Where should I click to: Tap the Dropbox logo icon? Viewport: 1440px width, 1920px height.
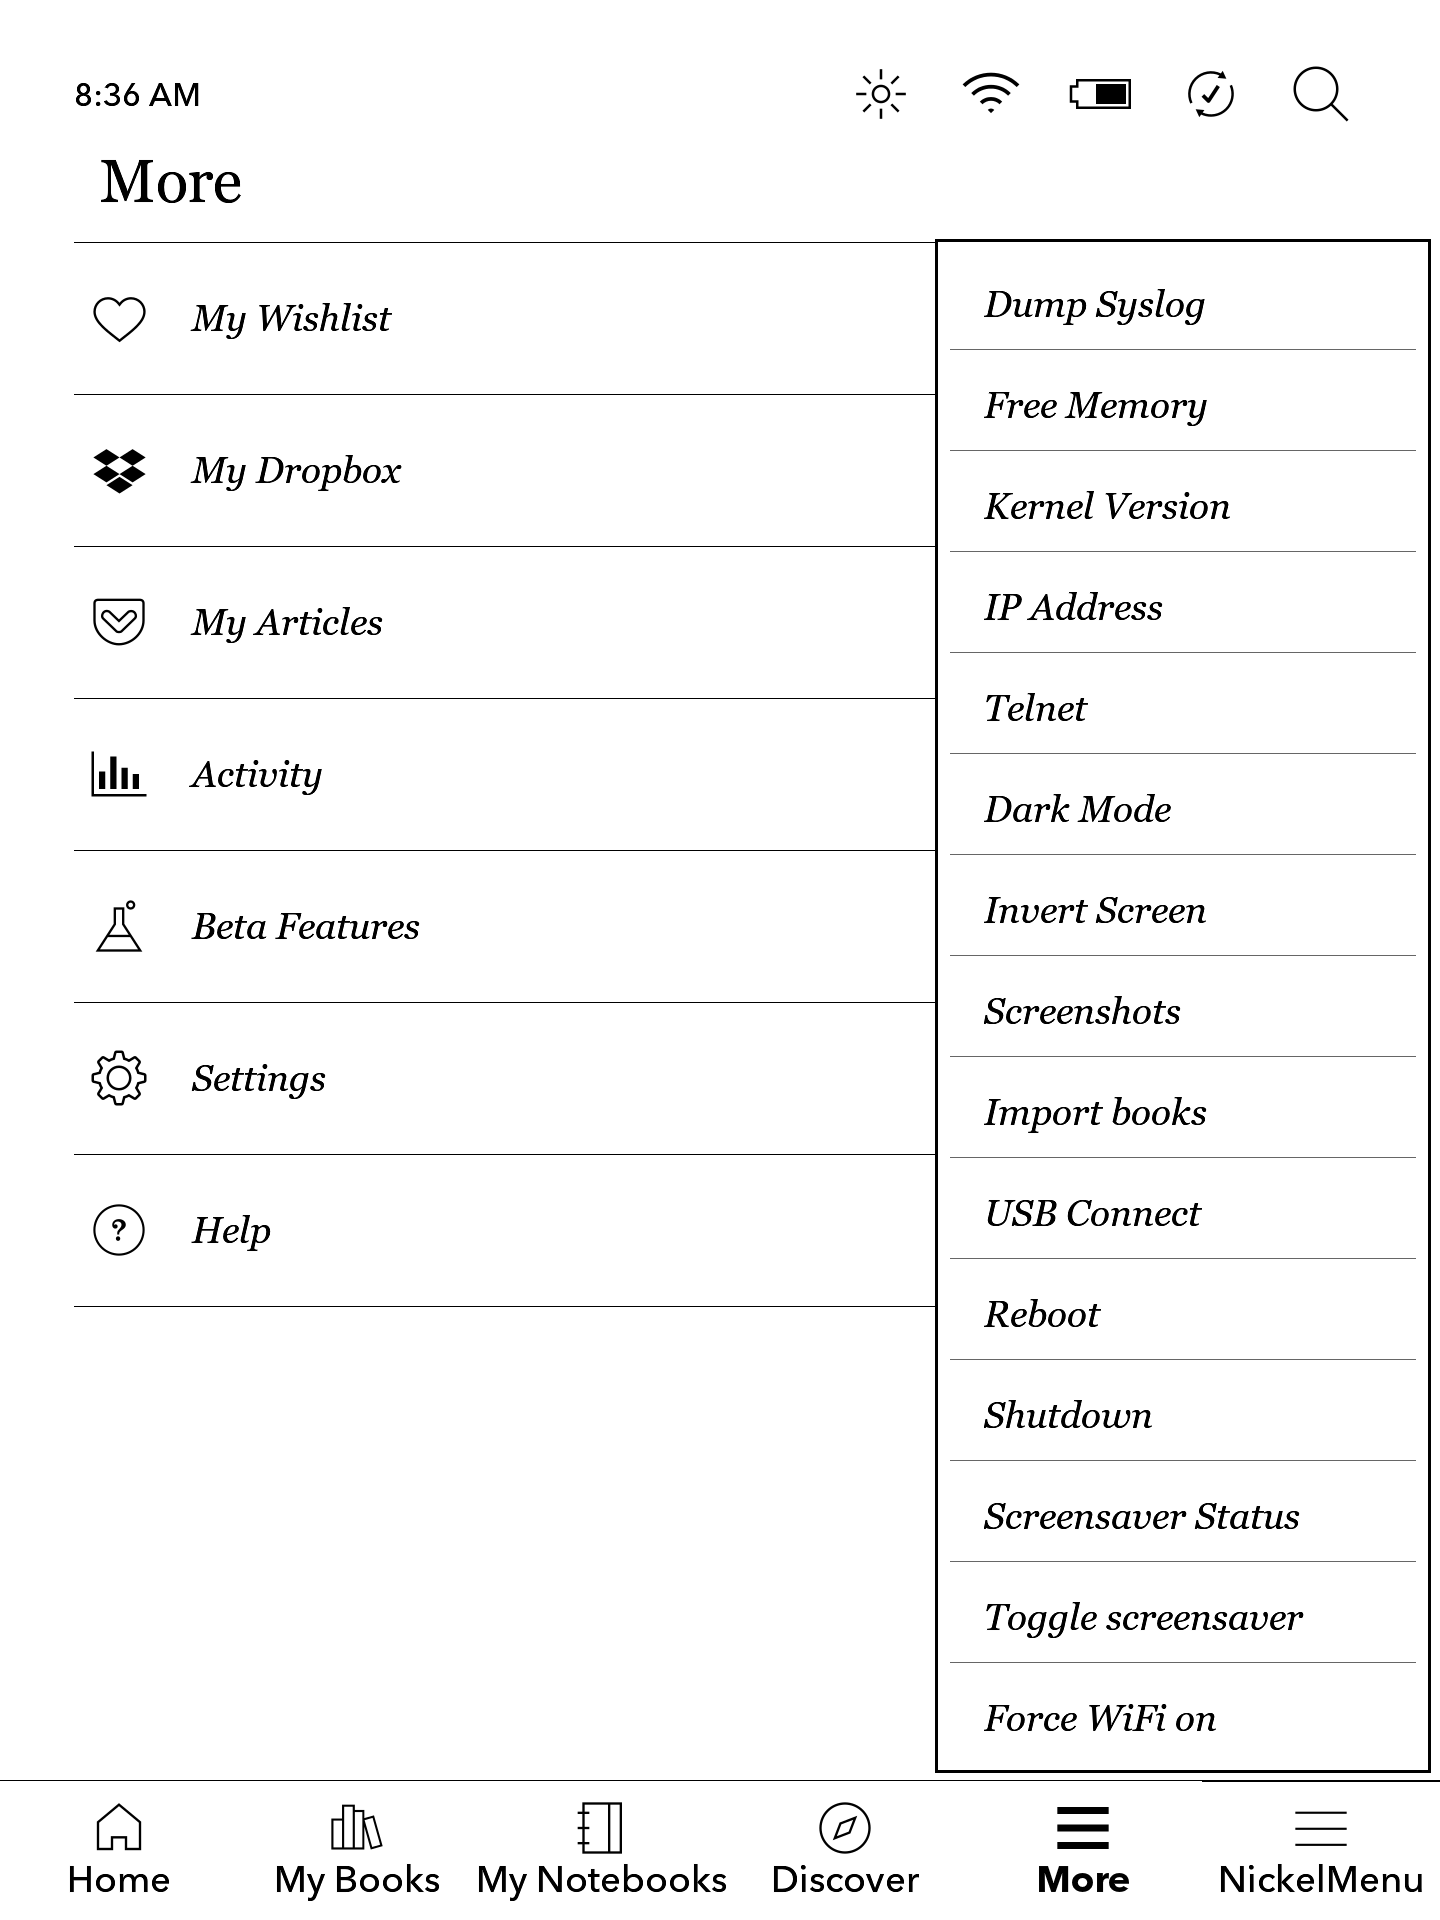[119, 471]
